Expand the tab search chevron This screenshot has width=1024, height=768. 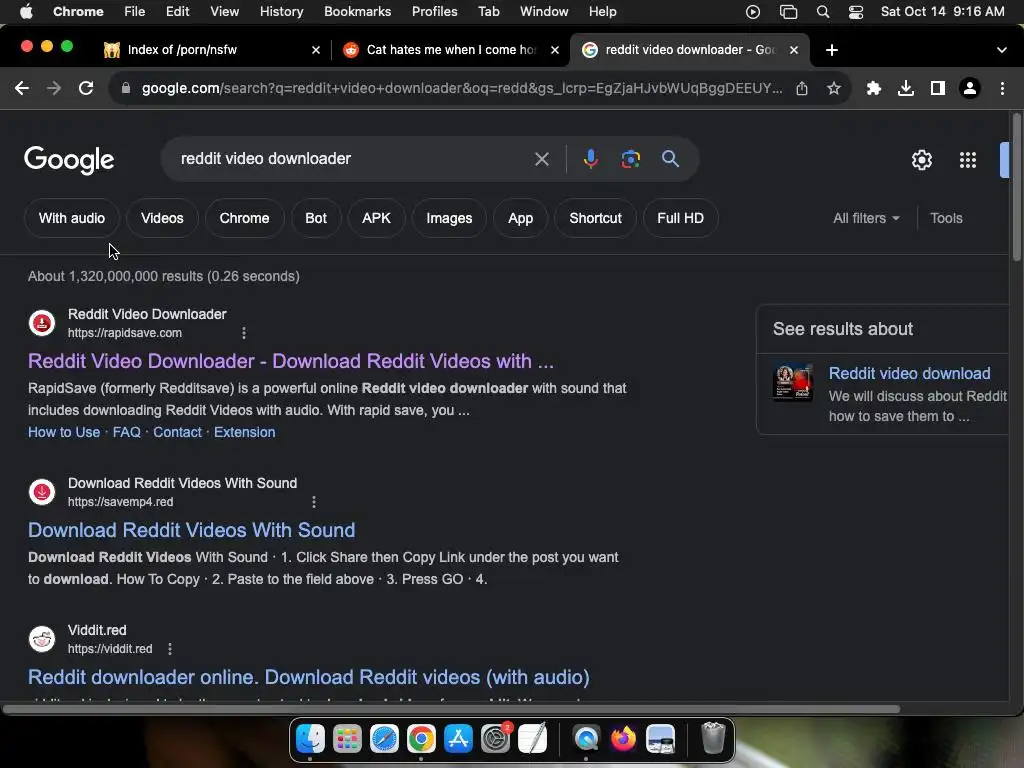click(x=1002, y=50)
